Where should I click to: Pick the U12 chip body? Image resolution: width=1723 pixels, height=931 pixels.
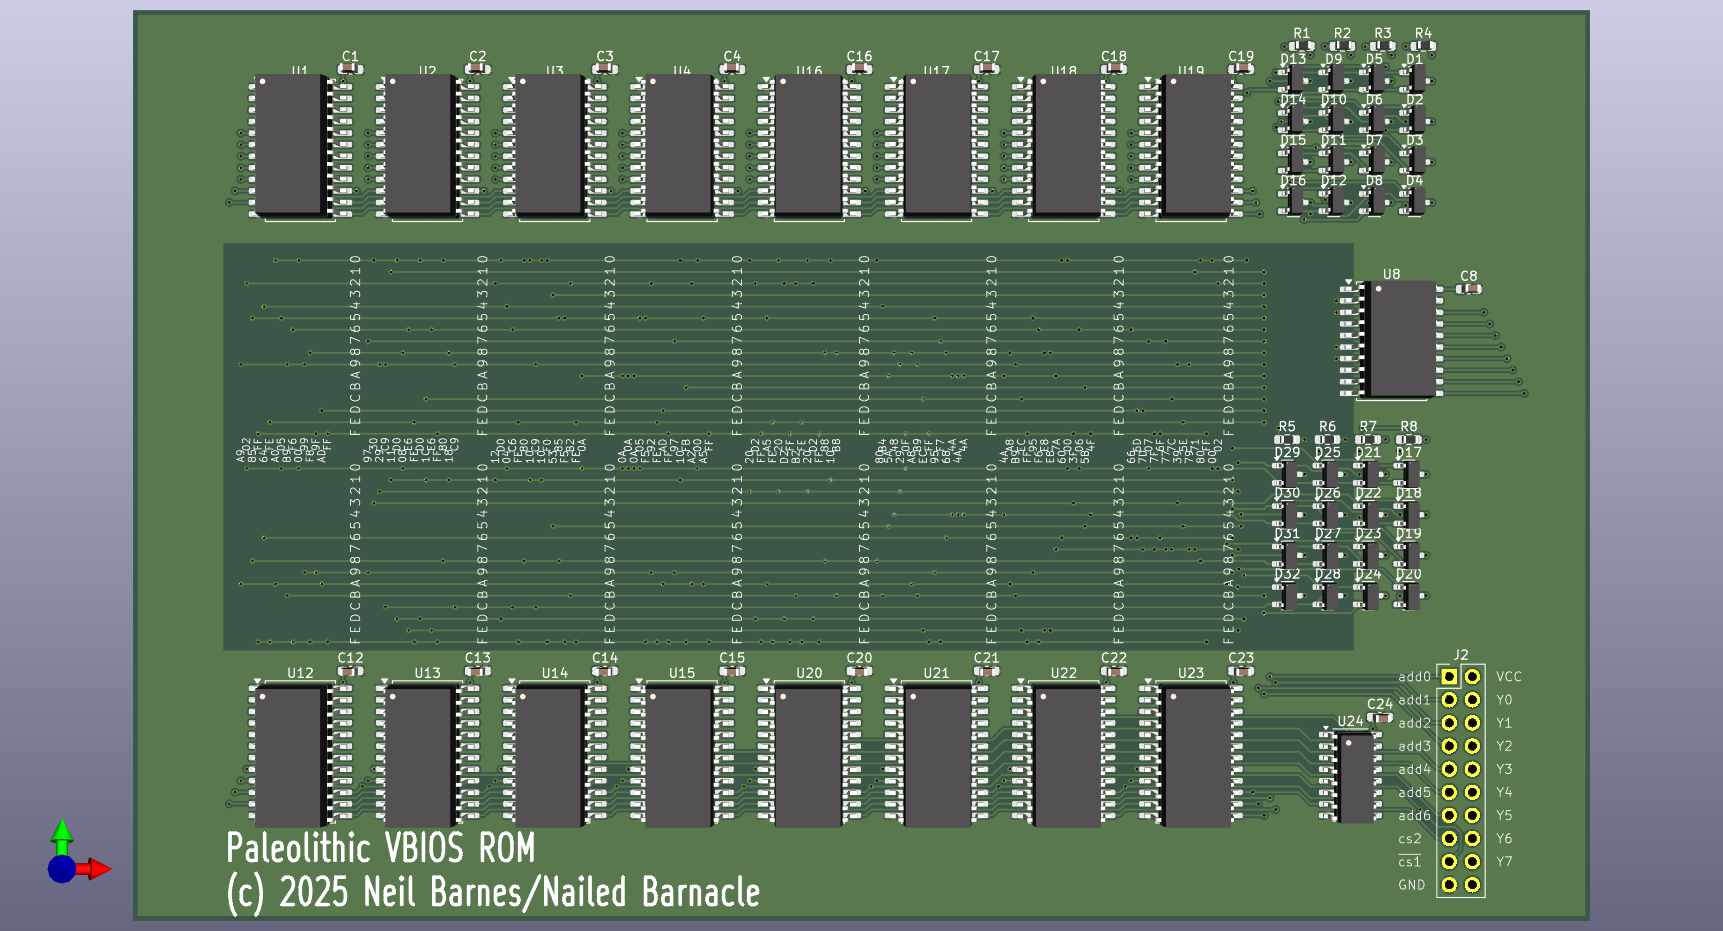coord(289,755)
